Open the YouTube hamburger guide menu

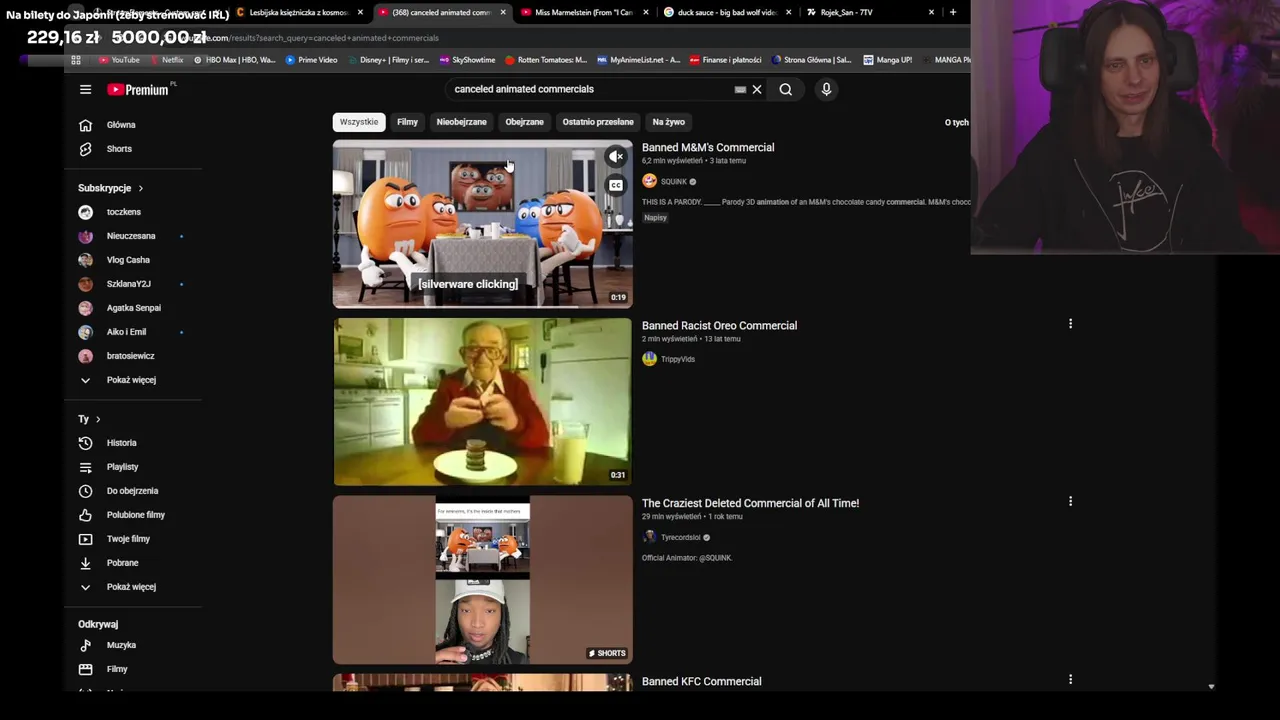pos(85,90)
